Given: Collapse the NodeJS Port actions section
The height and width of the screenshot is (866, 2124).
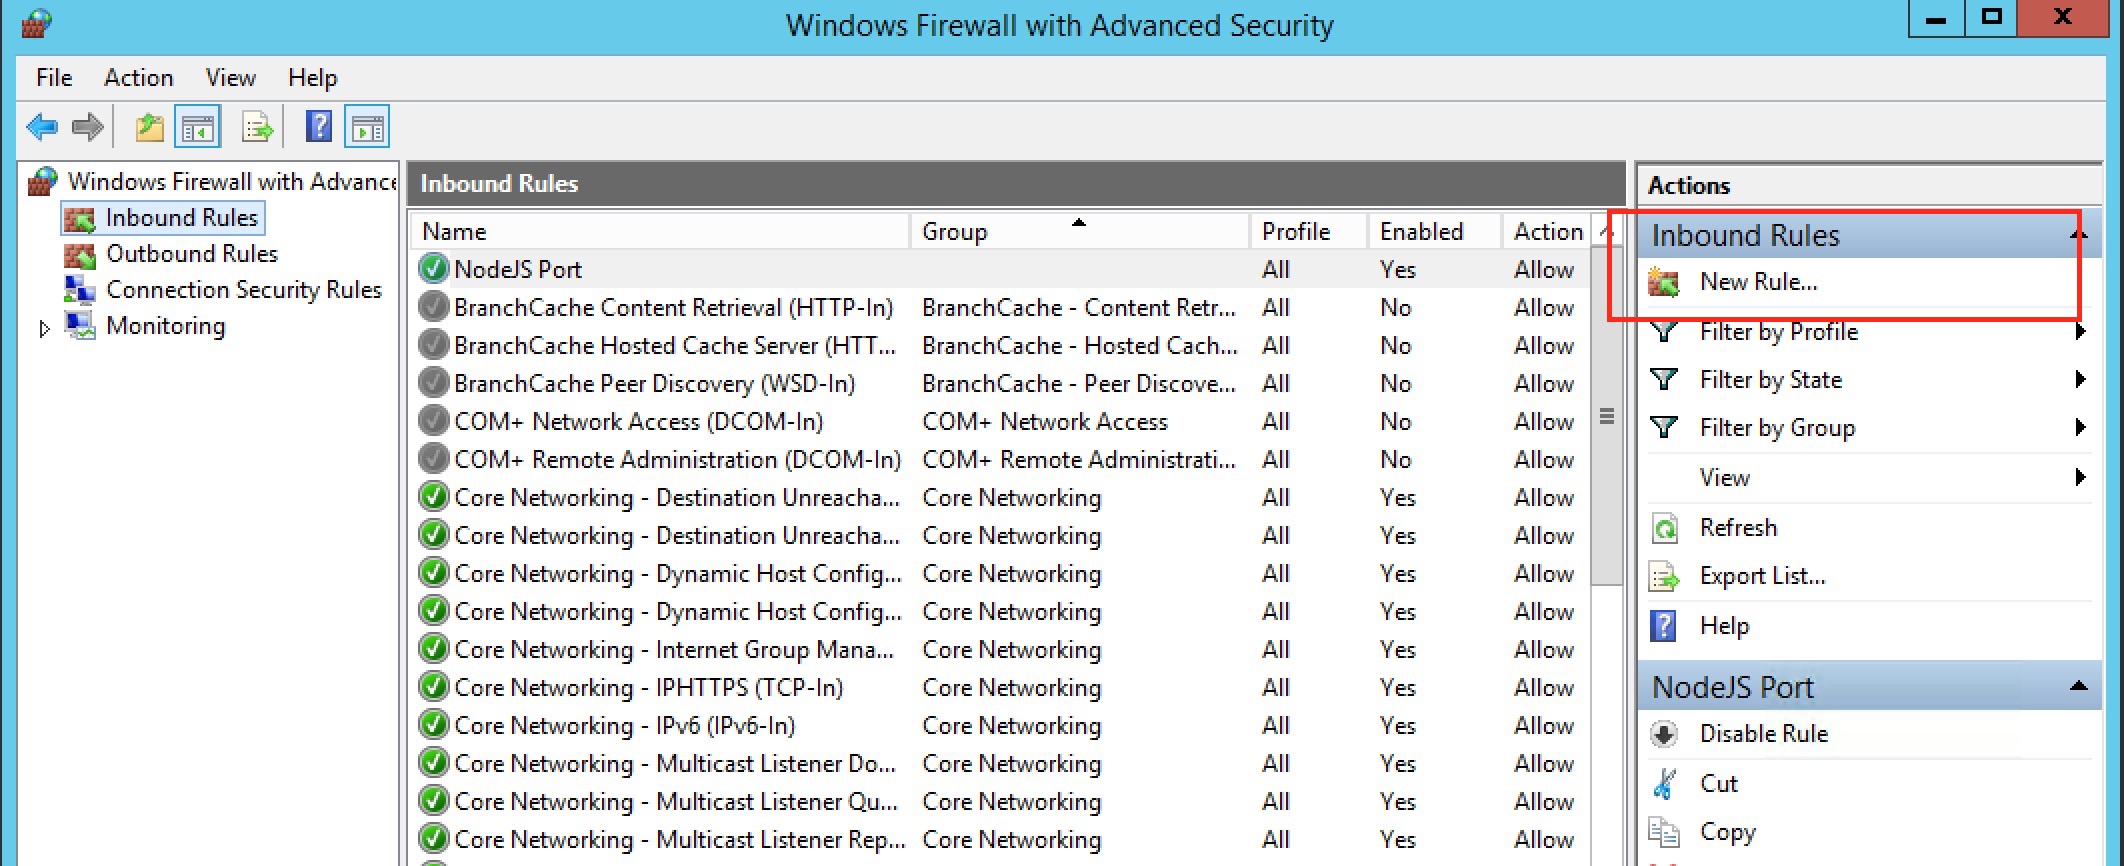Looking at the screenshot, I should coord(2078,686).
